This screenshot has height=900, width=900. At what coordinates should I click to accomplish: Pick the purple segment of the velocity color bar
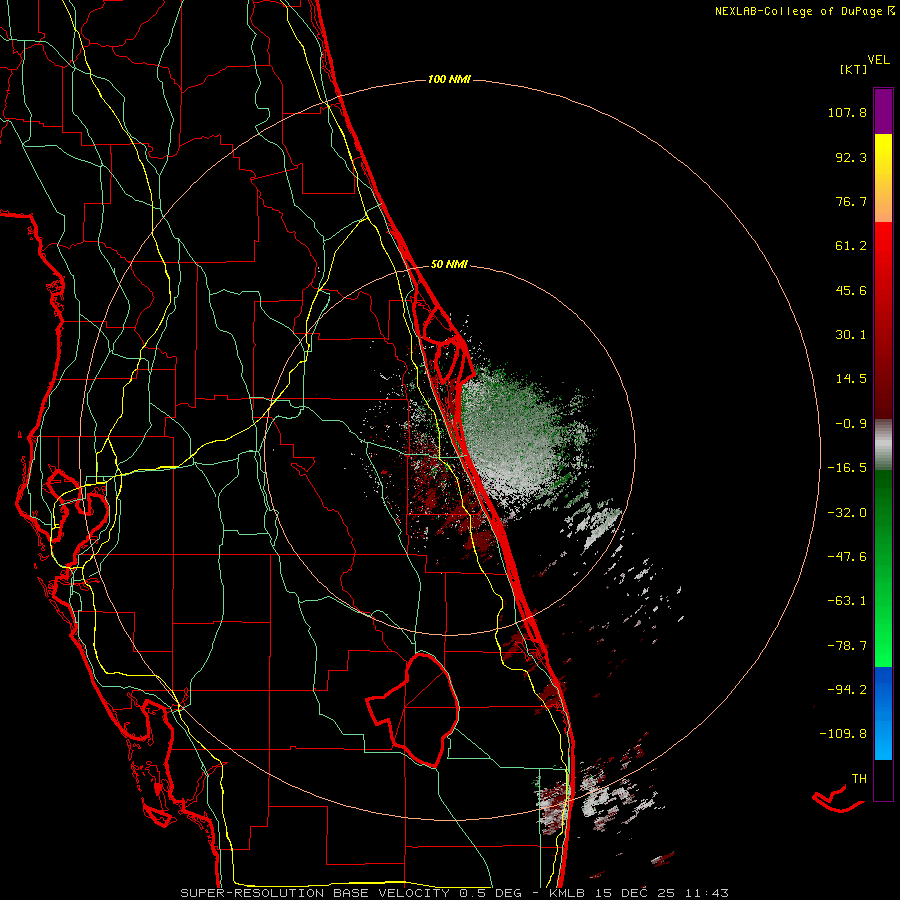(x=883, y=111)
